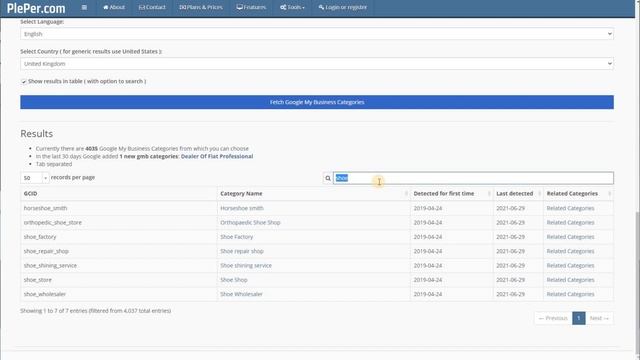Click the Results heading text

pos(36,134)
